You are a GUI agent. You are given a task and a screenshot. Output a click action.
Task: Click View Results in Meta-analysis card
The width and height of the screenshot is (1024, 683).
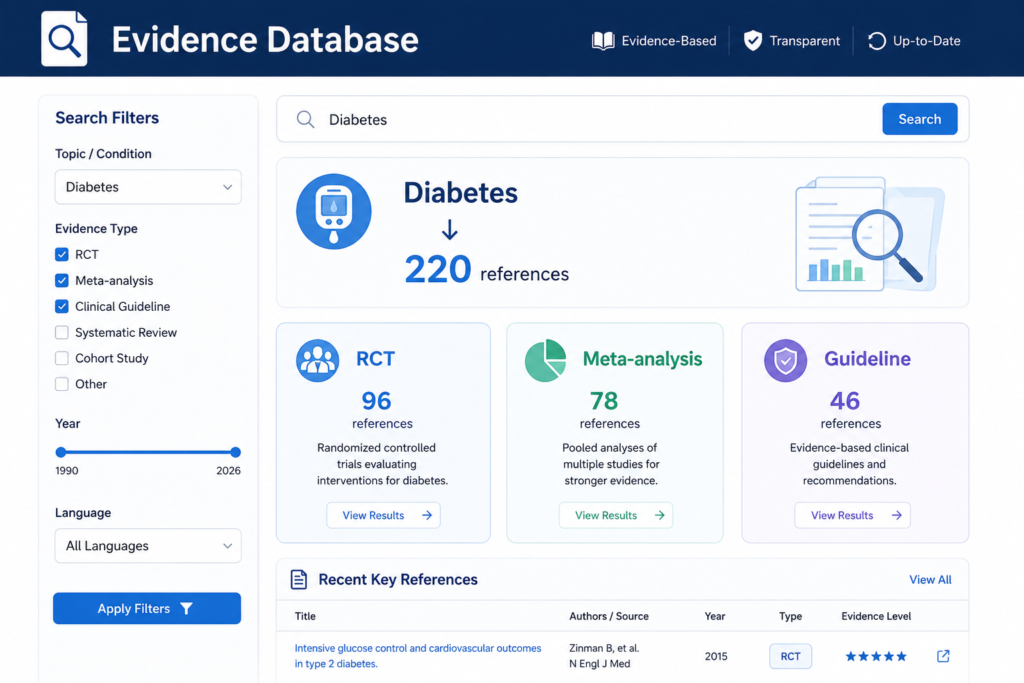[x=616, y=515]
